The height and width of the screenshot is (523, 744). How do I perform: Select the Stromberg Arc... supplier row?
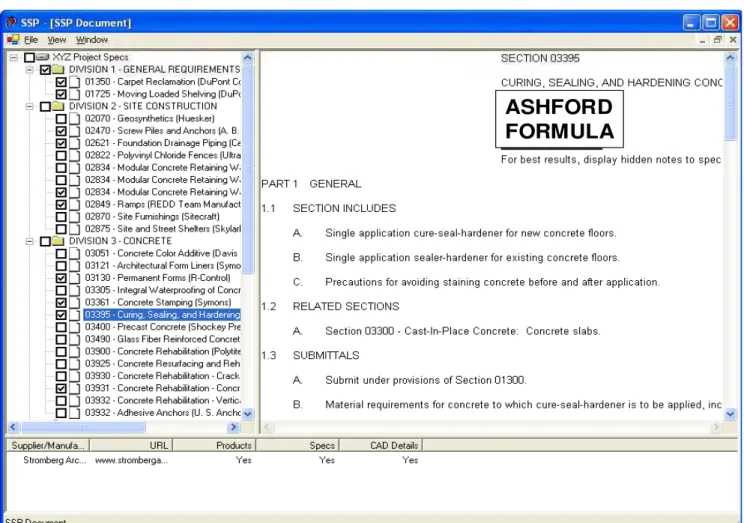[221, 460]
